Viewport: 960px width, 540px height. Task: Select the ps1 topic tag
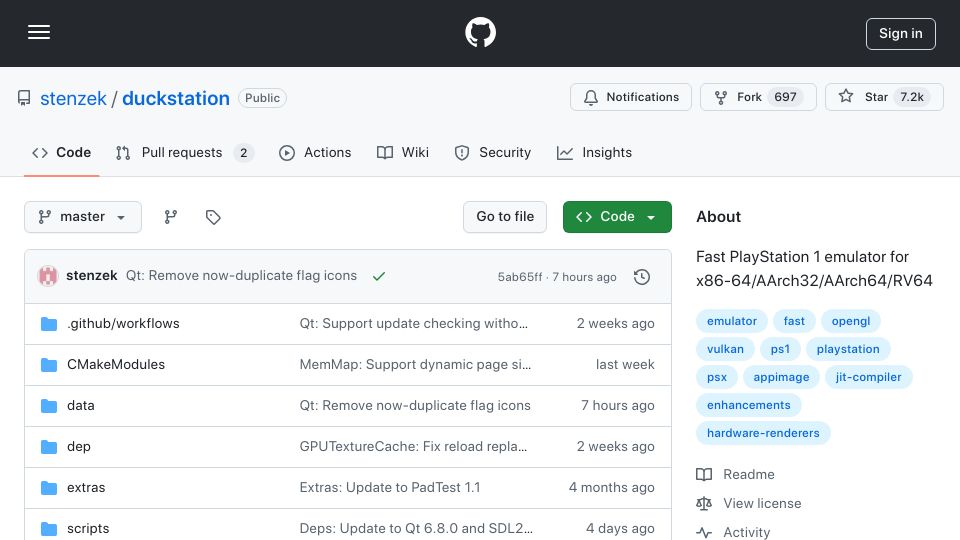[780, 349]
